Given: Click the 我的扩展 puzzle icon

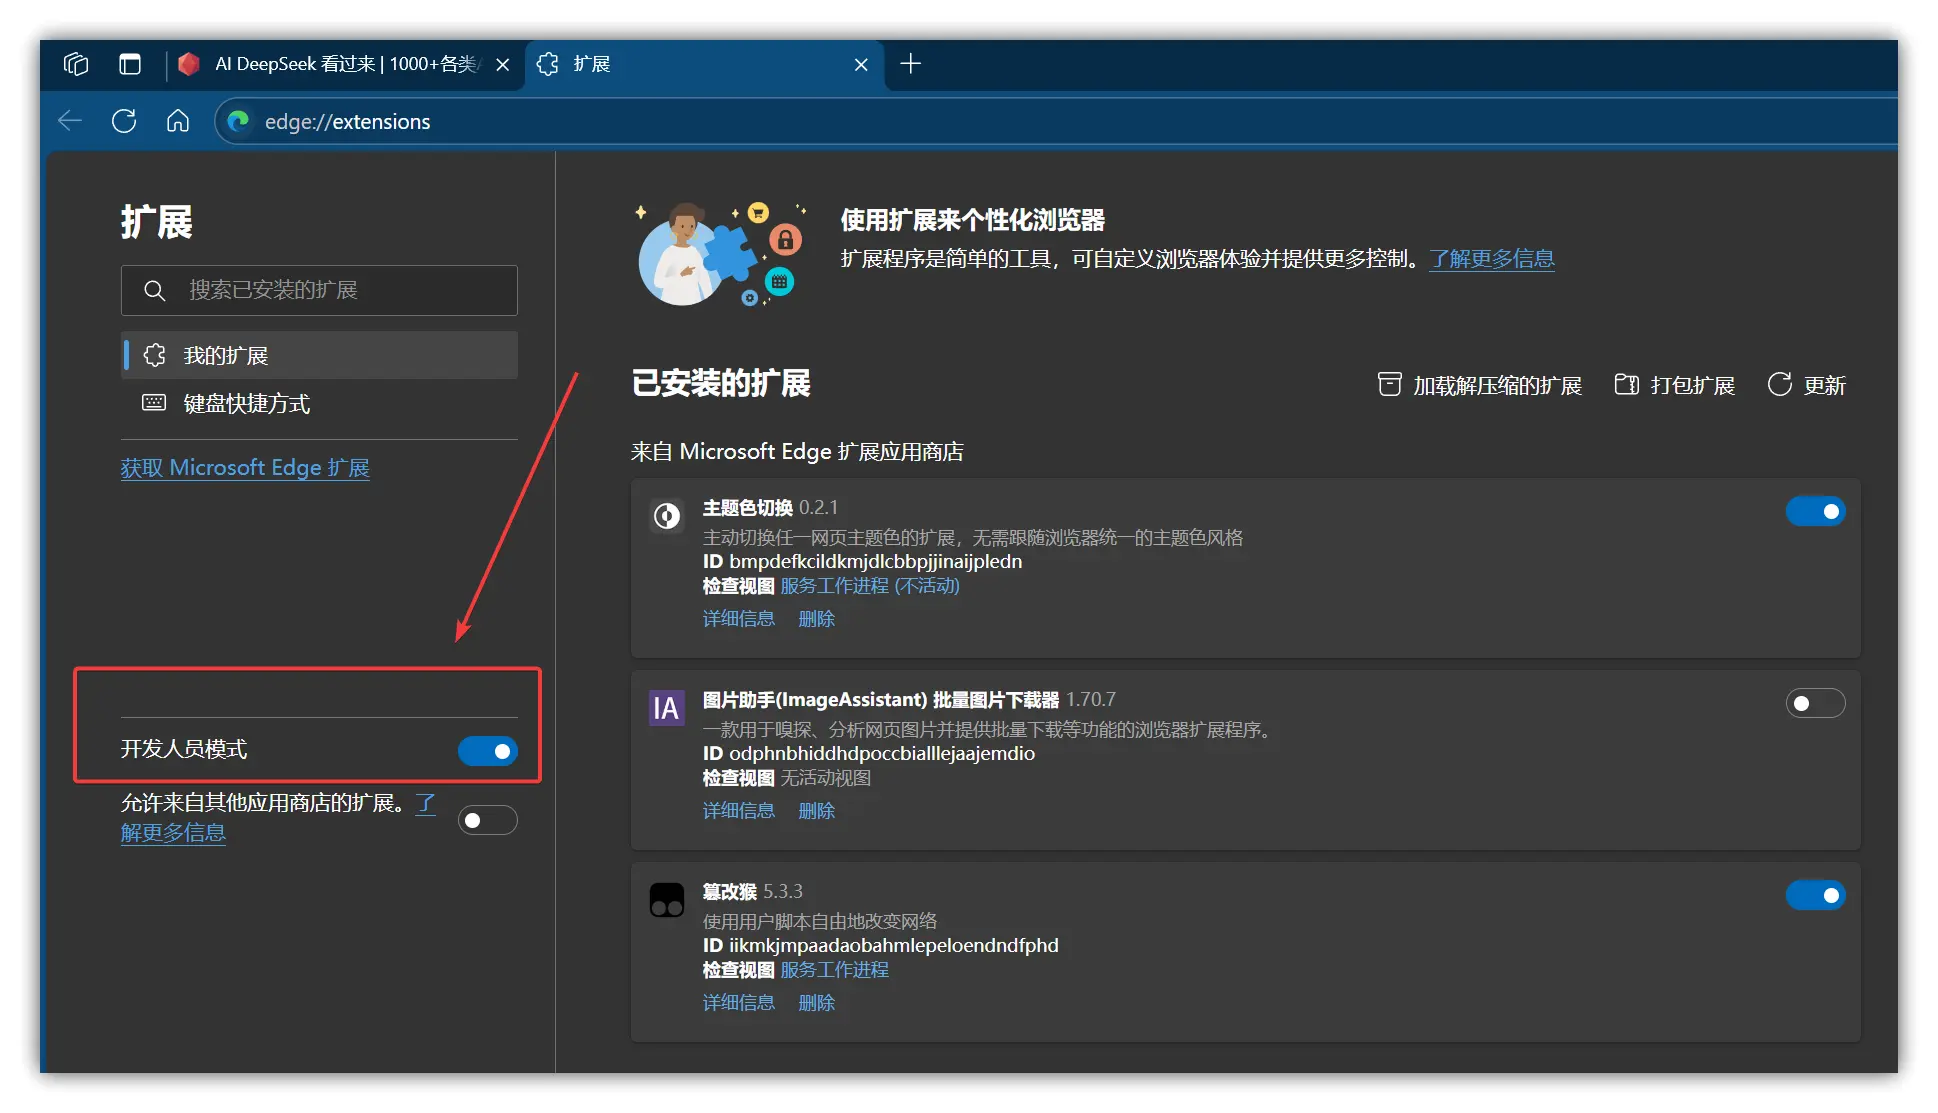Looking at the screenshot, I should click(154, 355).
